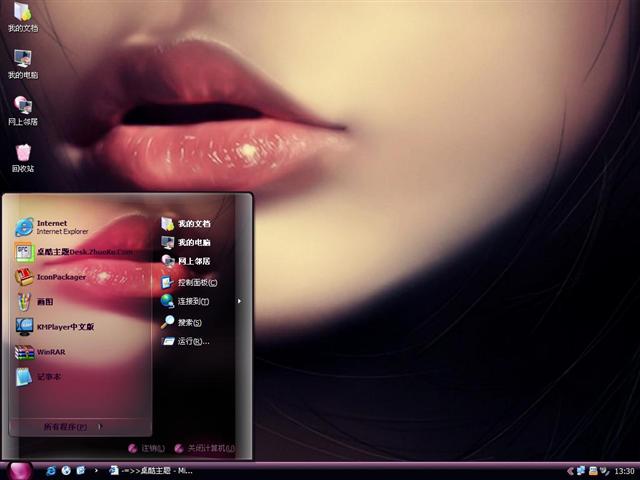640x480 pixels.
Task: Select 我的文档 desktop icon
Action: pos(23,17)
